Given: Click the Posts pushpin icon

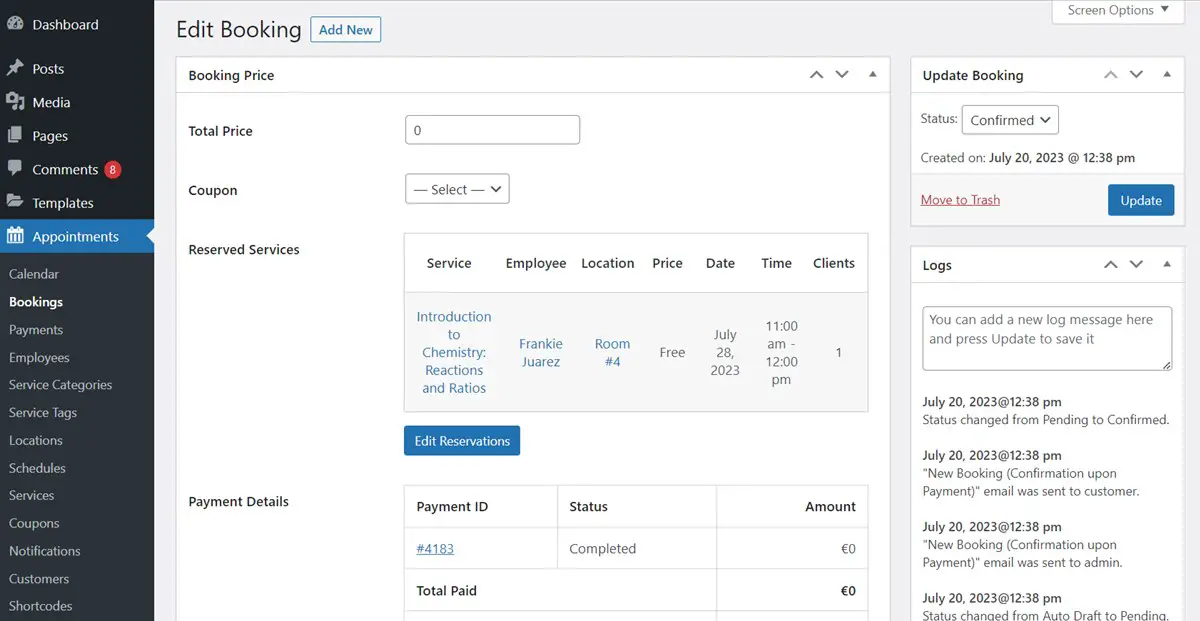Looking at the screenshot, I should tap(15, 68).
